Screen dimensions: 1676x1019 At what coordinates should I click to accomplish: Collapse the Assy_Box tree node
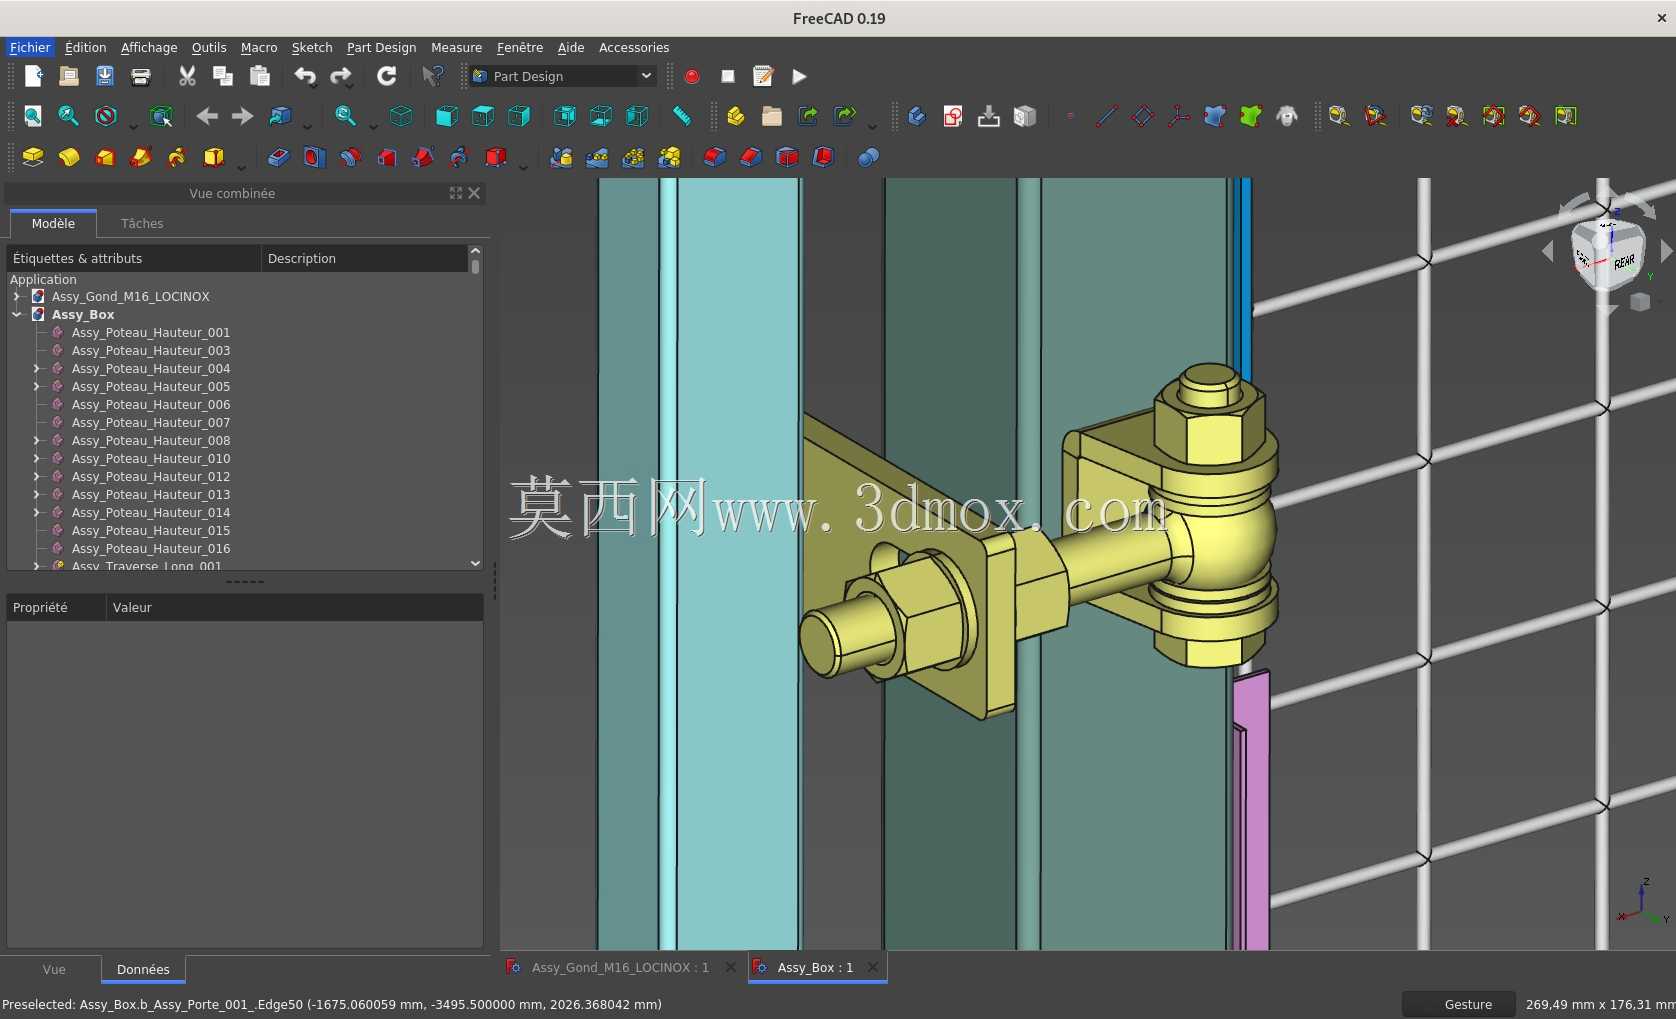coord(17,315)
